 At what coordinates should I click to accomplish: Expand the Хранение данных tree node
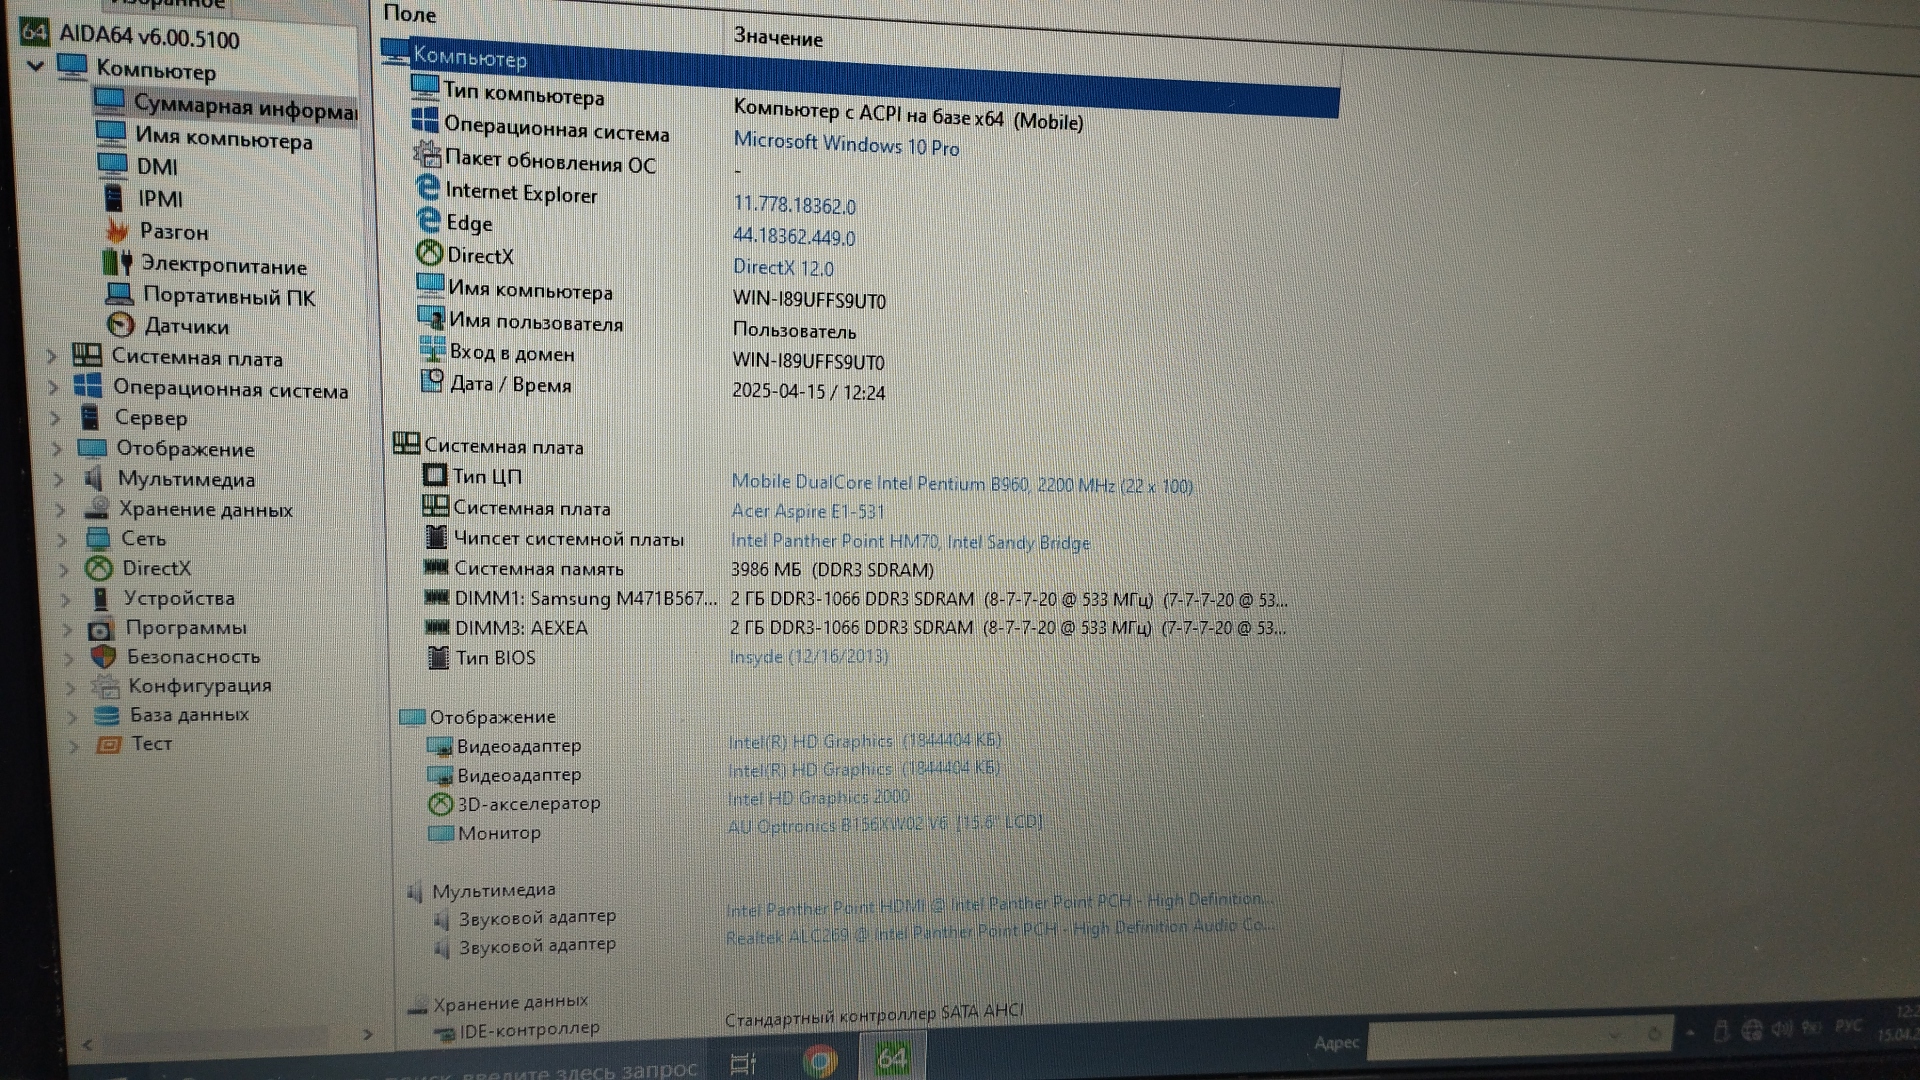point(61,510)
